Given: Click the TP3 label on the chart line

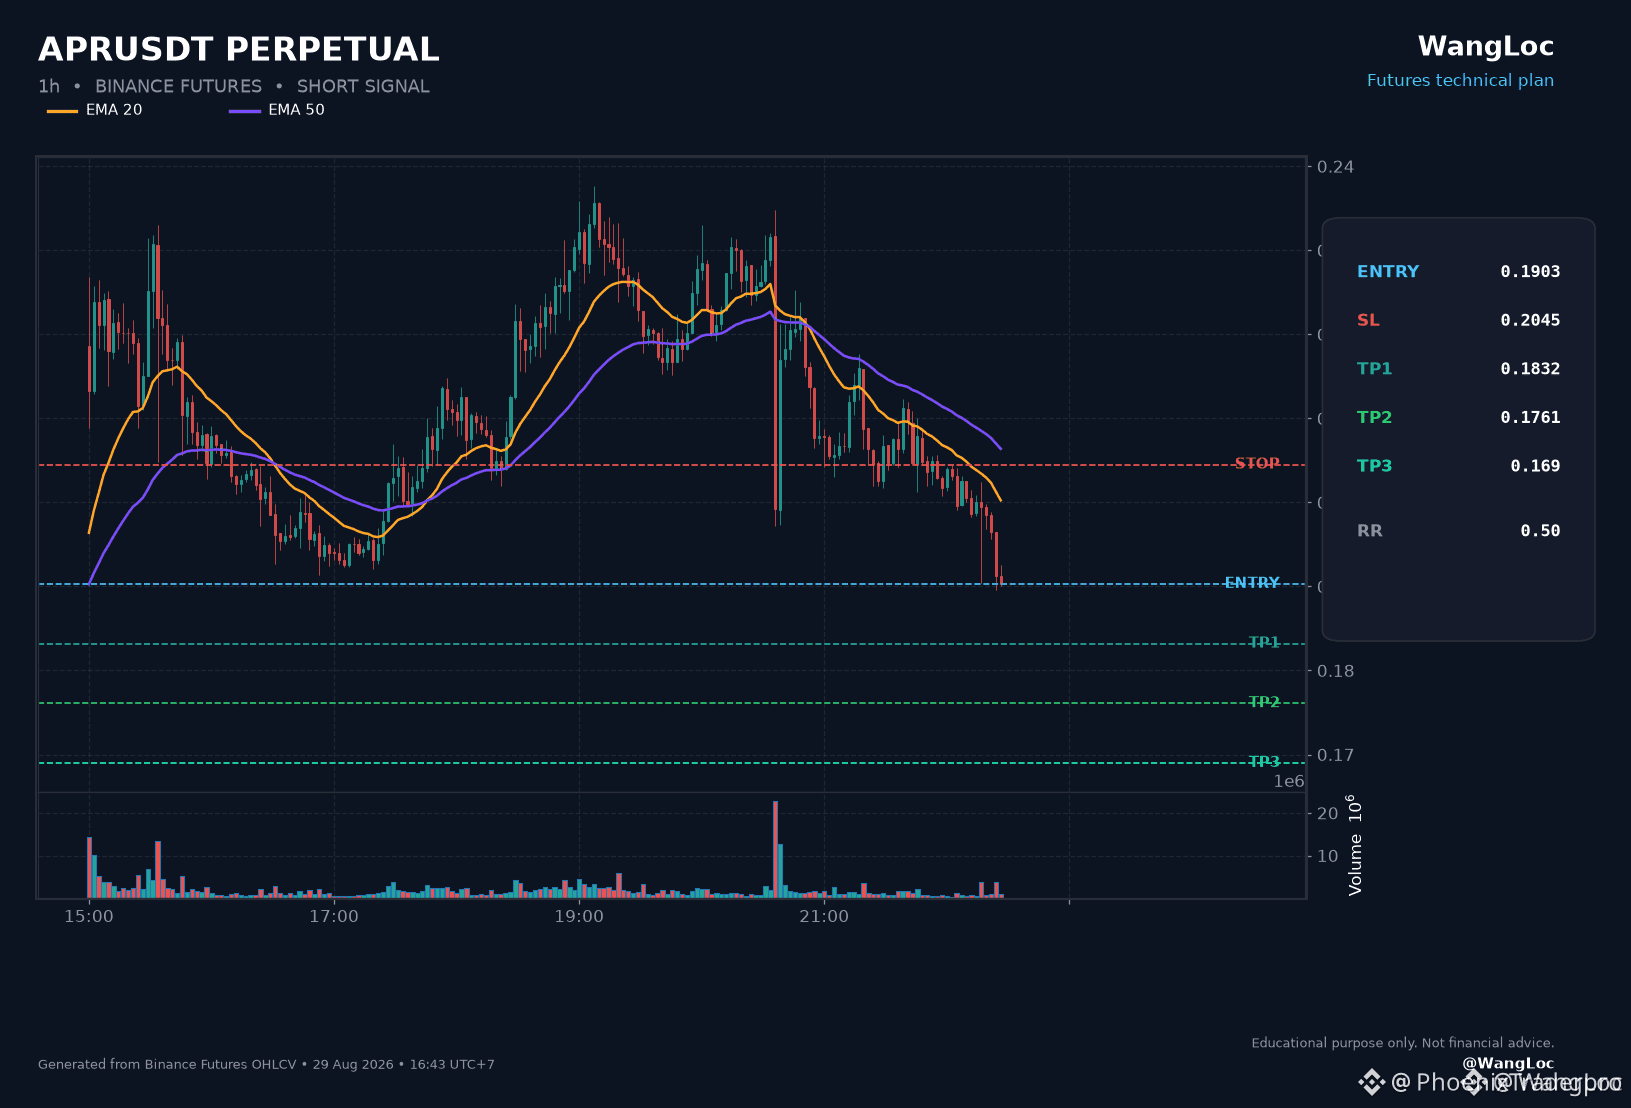Looking at the screenshot, I should [1264, 762].
